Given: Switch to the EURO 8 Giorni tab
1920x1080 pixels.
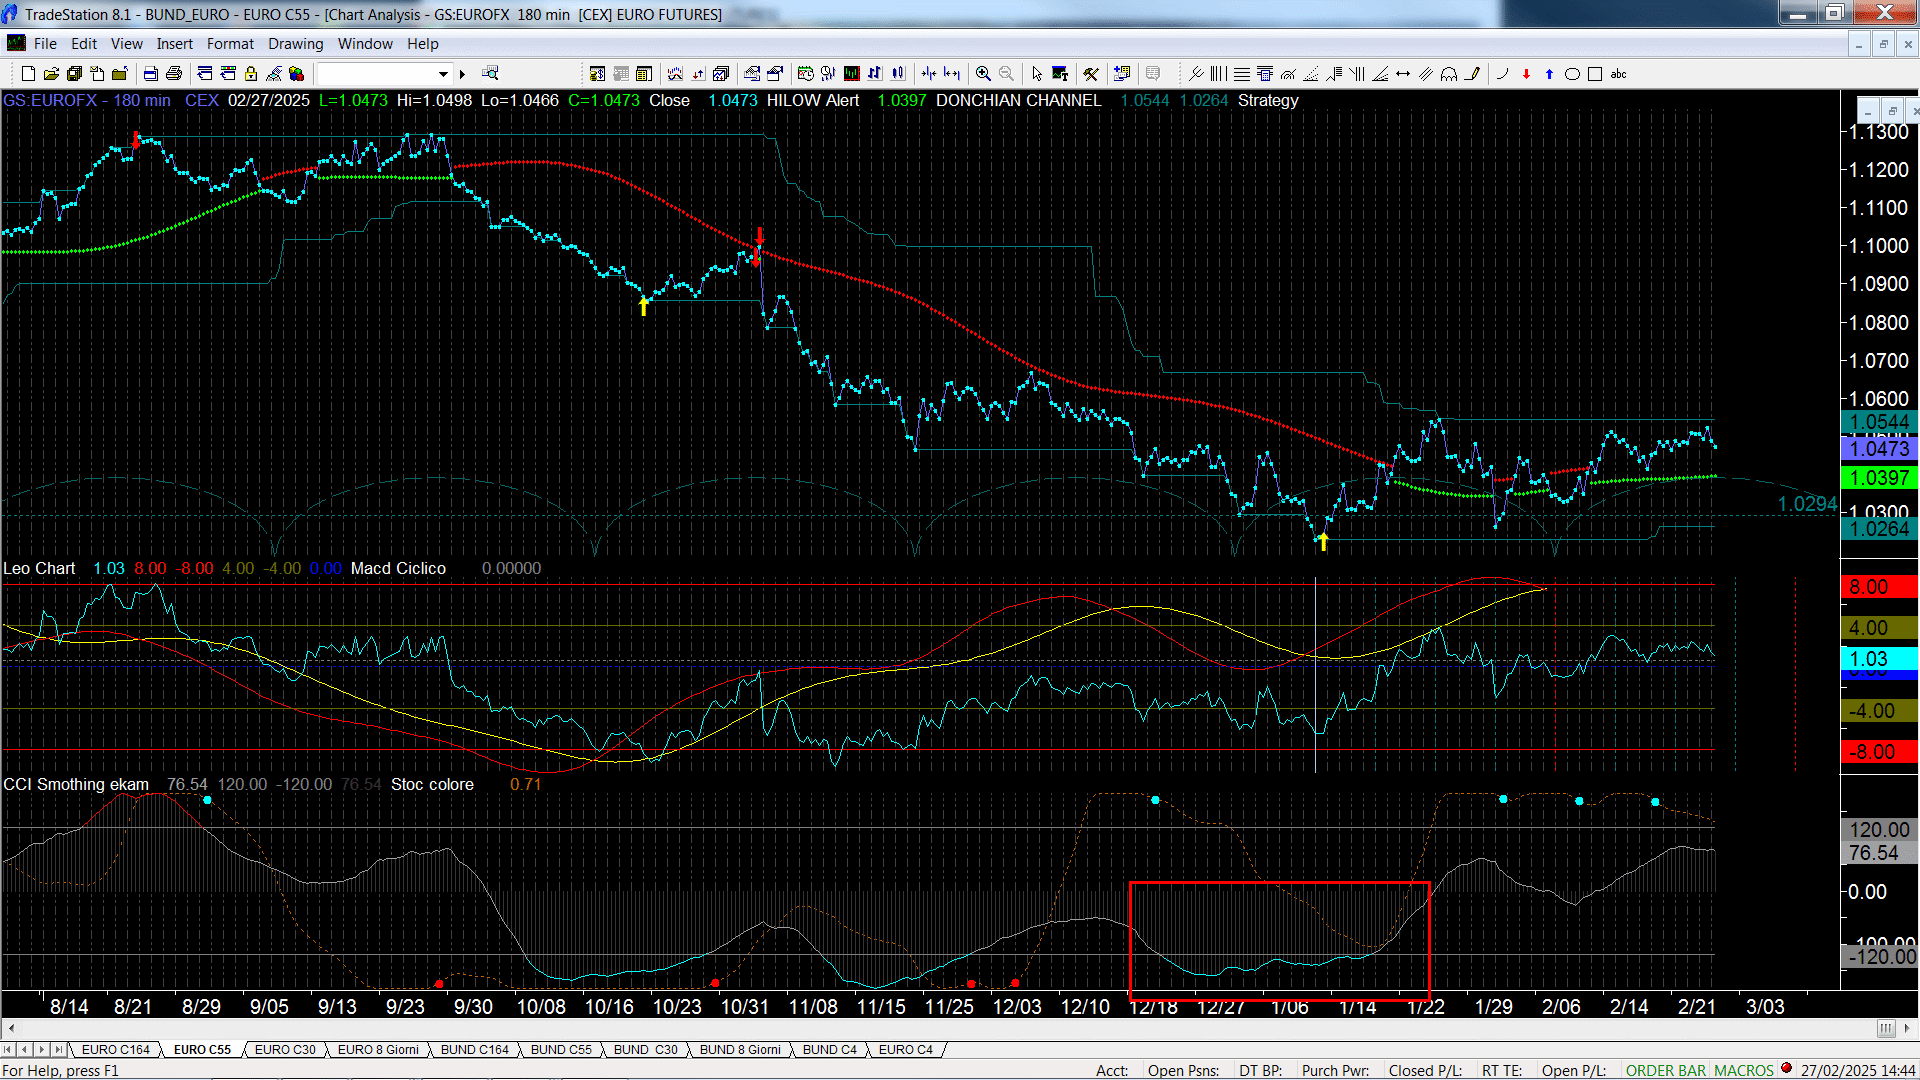Looking at the screenshot, I should pos(378,1049).
